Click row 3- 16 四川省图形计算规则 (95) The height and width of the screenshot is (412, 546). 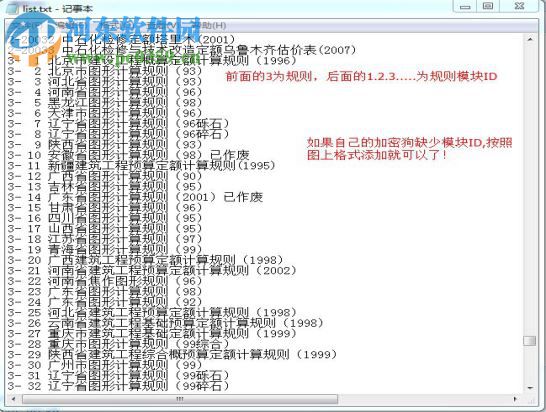[105, 218]
